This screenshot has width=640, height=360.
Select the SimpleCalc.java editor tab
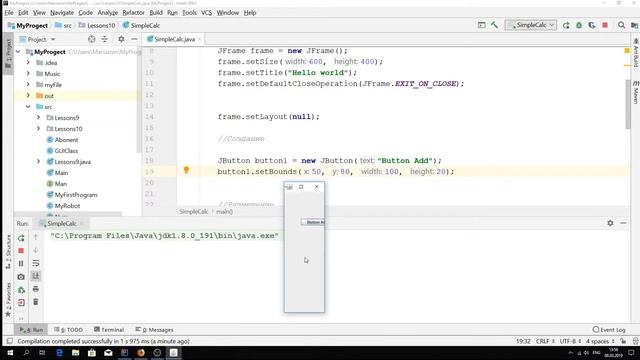(174, 39)
